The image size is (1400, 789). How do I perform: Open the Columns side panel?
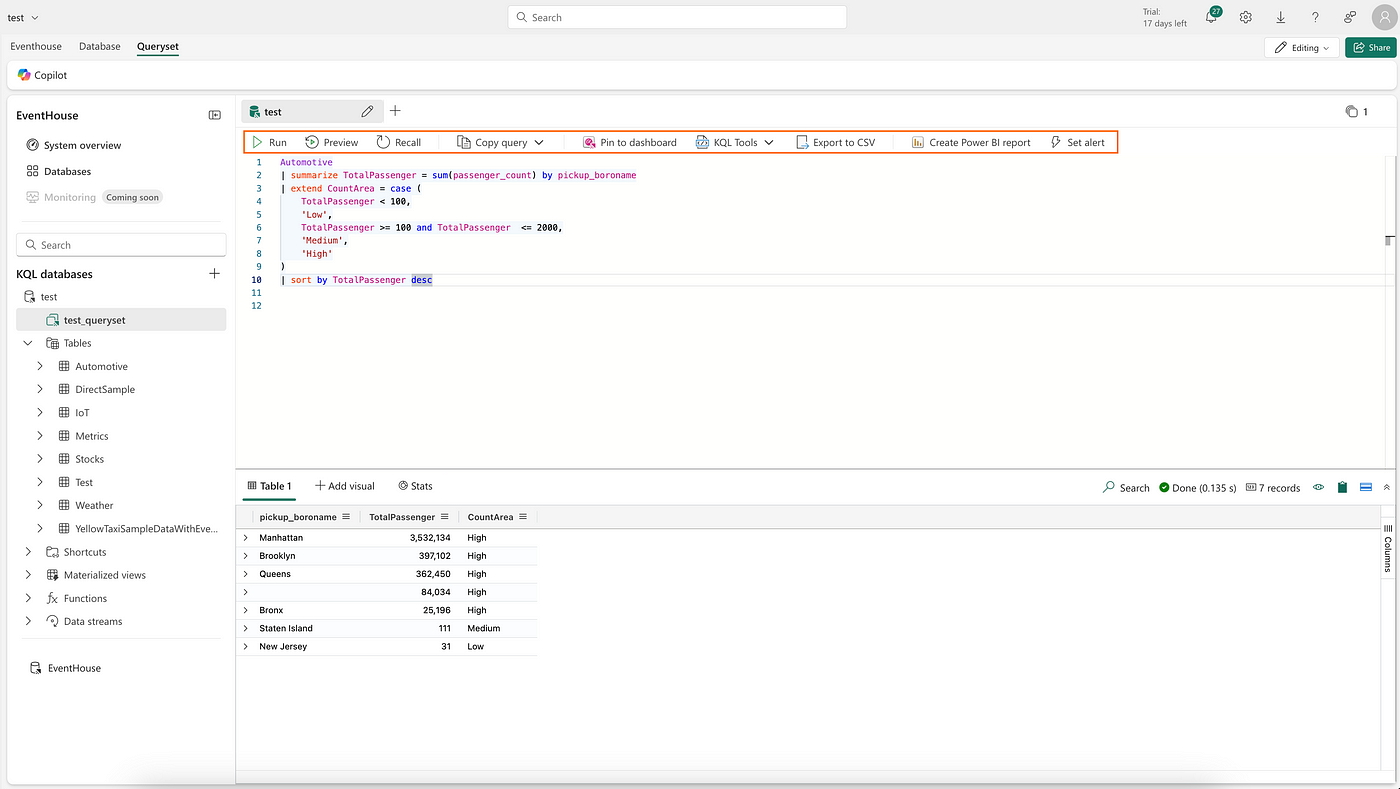pos(1388,548)
